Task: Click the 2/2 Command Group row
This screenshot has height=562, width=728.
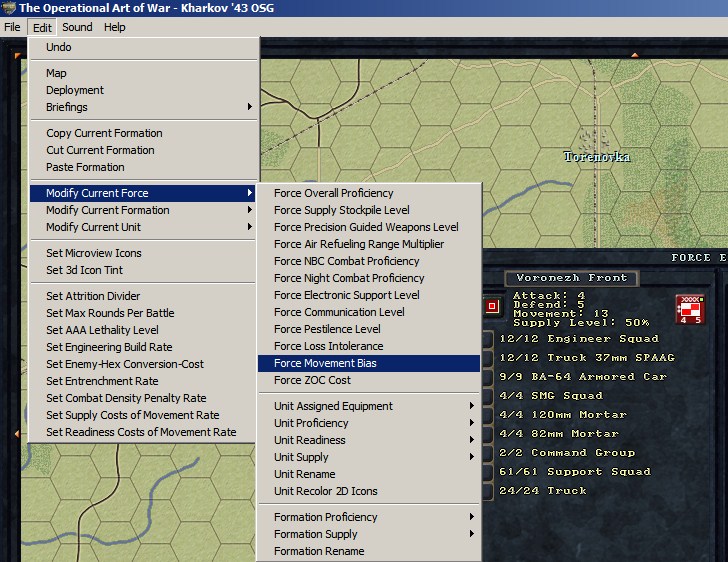Action: [567, 452]
